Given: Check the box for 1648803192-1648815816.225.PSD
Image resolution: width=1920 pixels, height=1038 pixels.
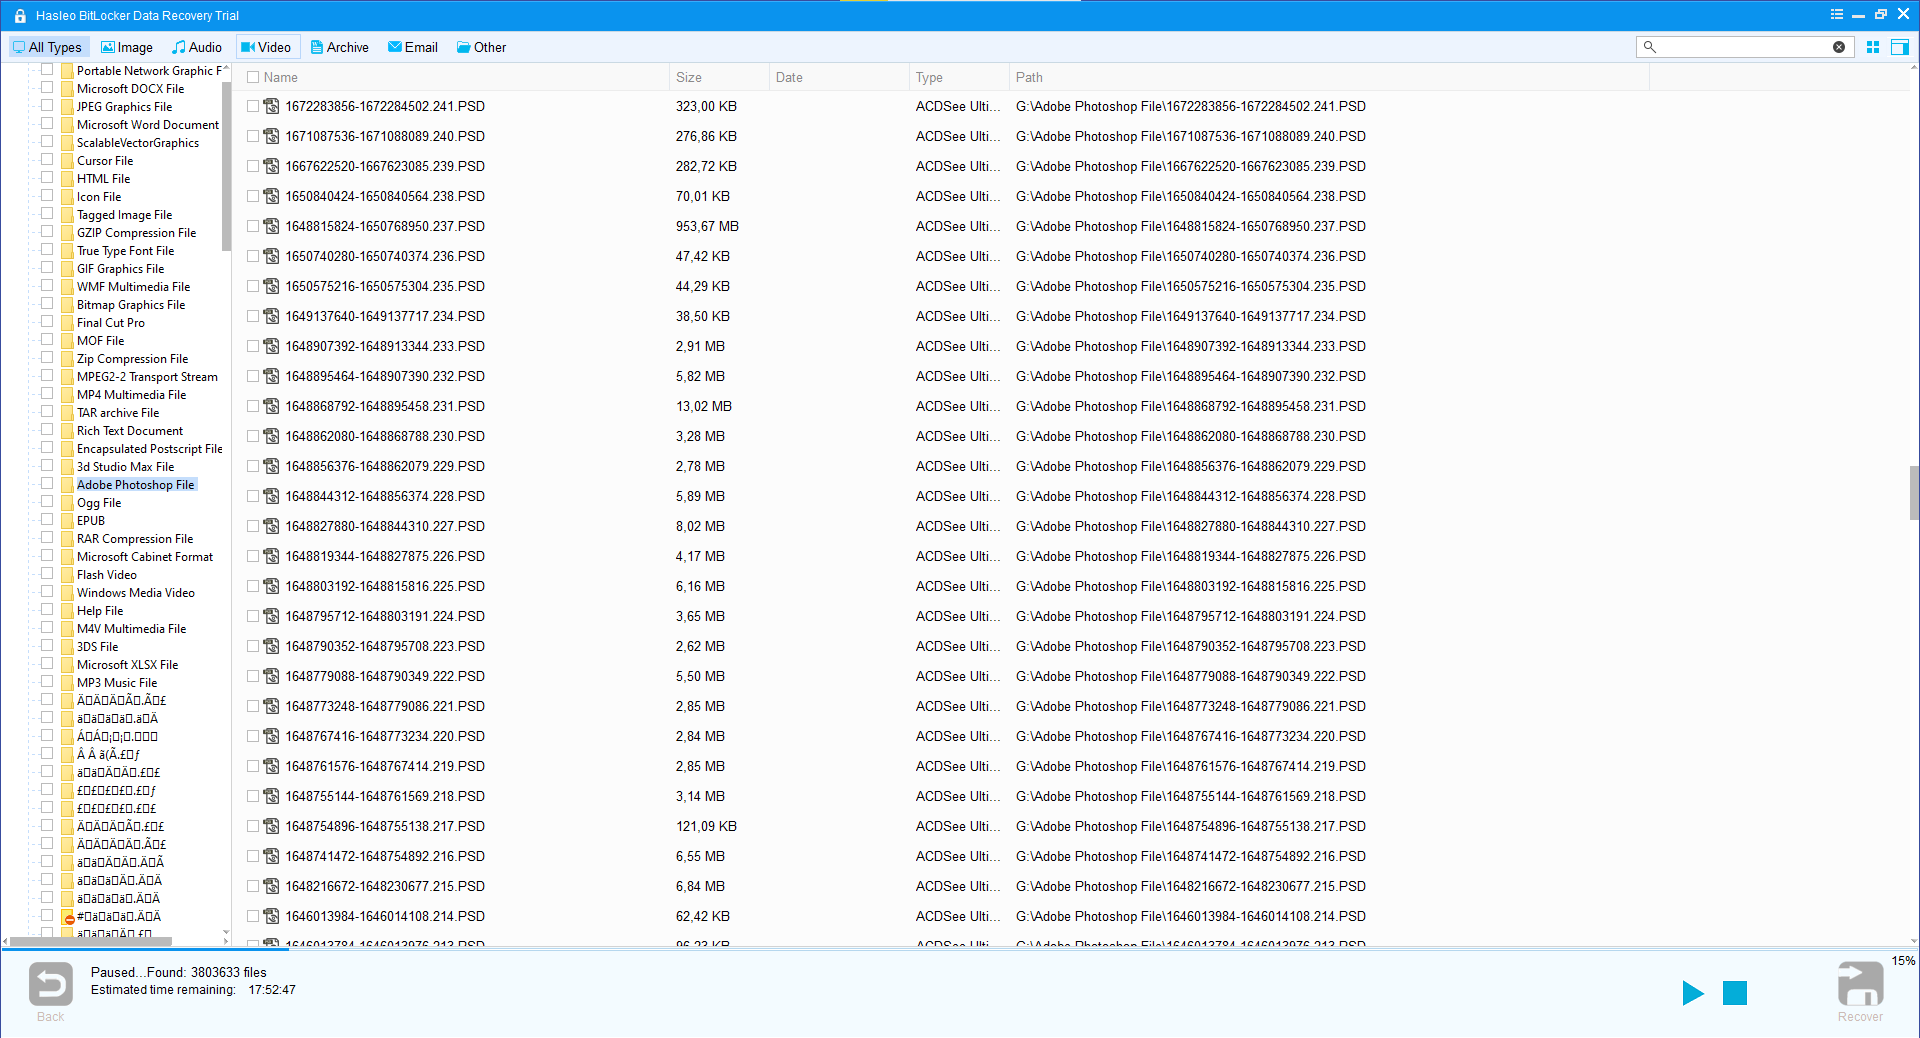Looking at the screenshot, I should pos(253,586).
